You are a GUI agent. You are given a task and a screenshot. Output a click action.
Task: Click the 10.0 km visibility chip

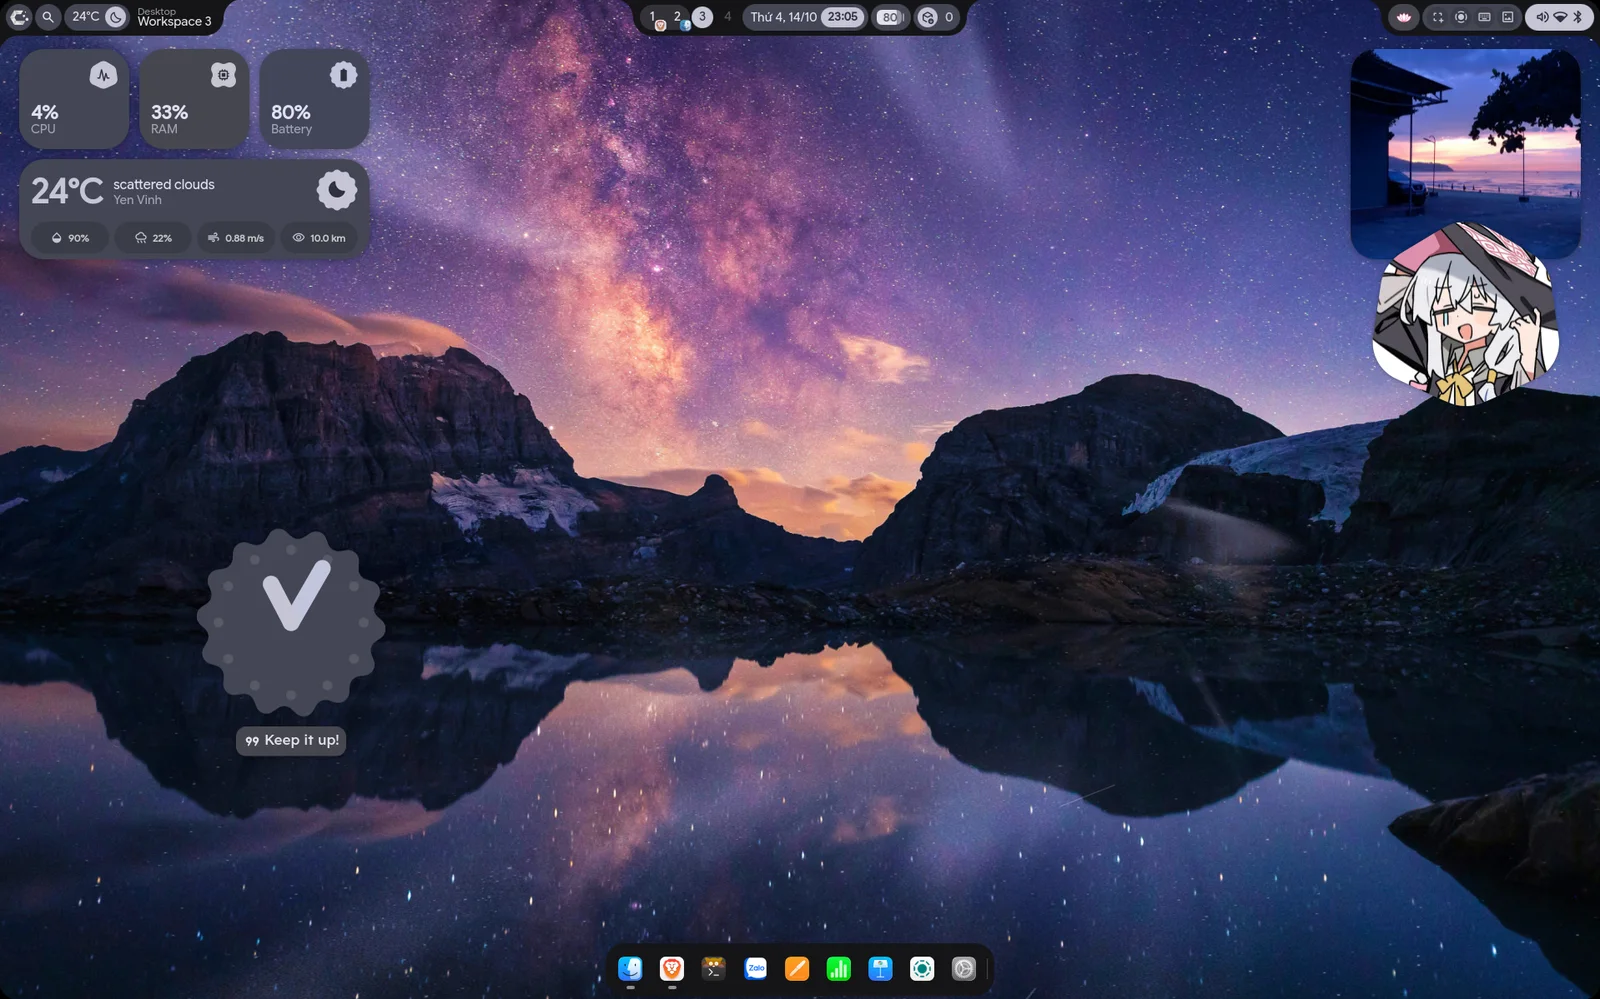click(x=319, y=238)
